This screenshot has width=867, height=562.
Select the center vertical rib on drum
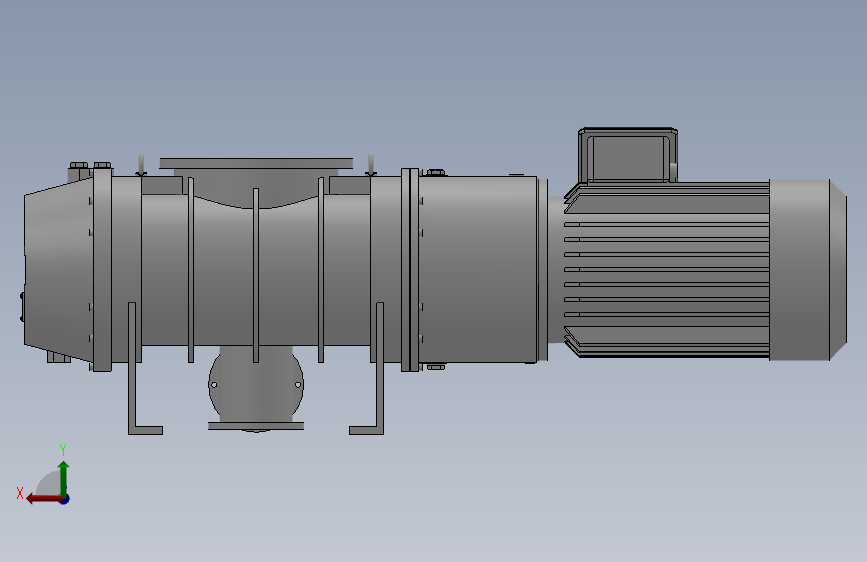click(x=255, y=275)
